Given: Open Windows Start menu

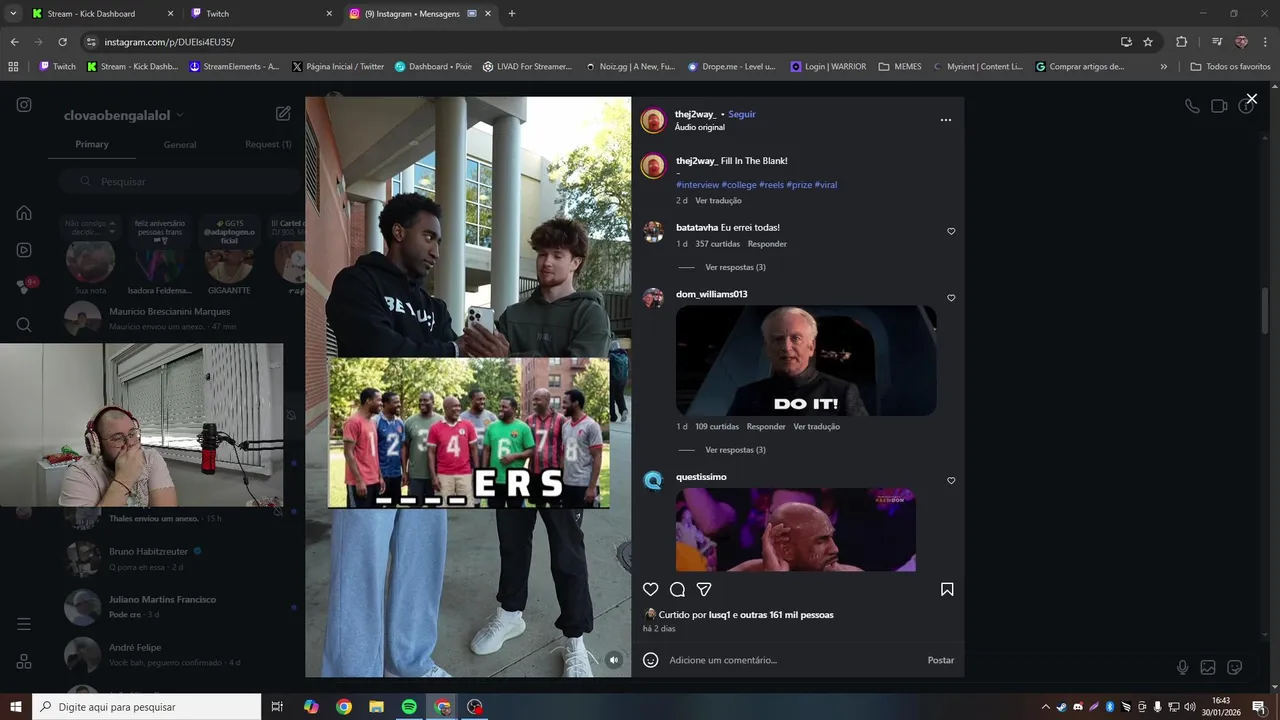Looking at the screenshot, I should click(x=16, y=707).
